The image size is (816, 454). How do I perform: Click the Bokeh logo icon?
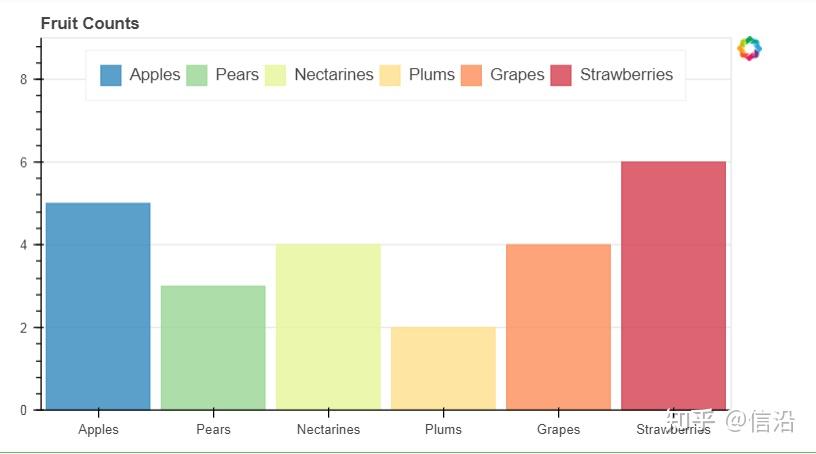point(749,48)
